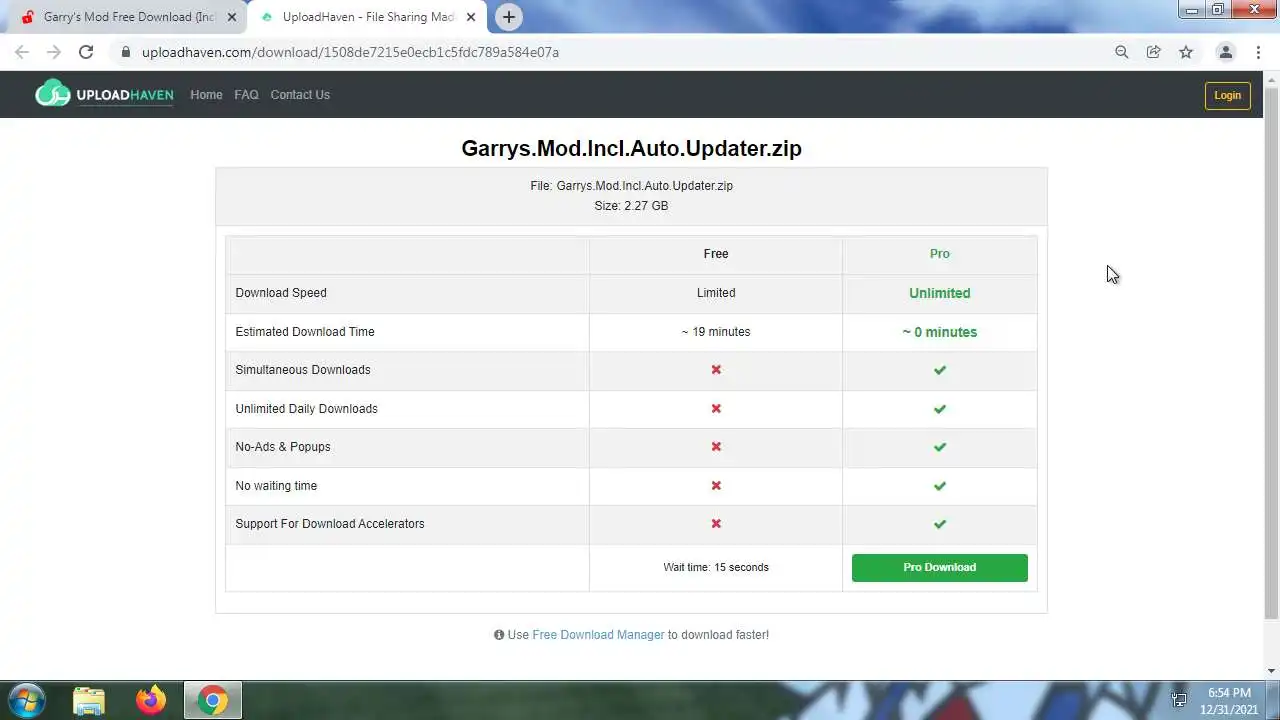Image resolution: width=1280 pixels, height=720 pixels.
Task: Open the zoom magnifier icon in address bar
Action: 1122,52
